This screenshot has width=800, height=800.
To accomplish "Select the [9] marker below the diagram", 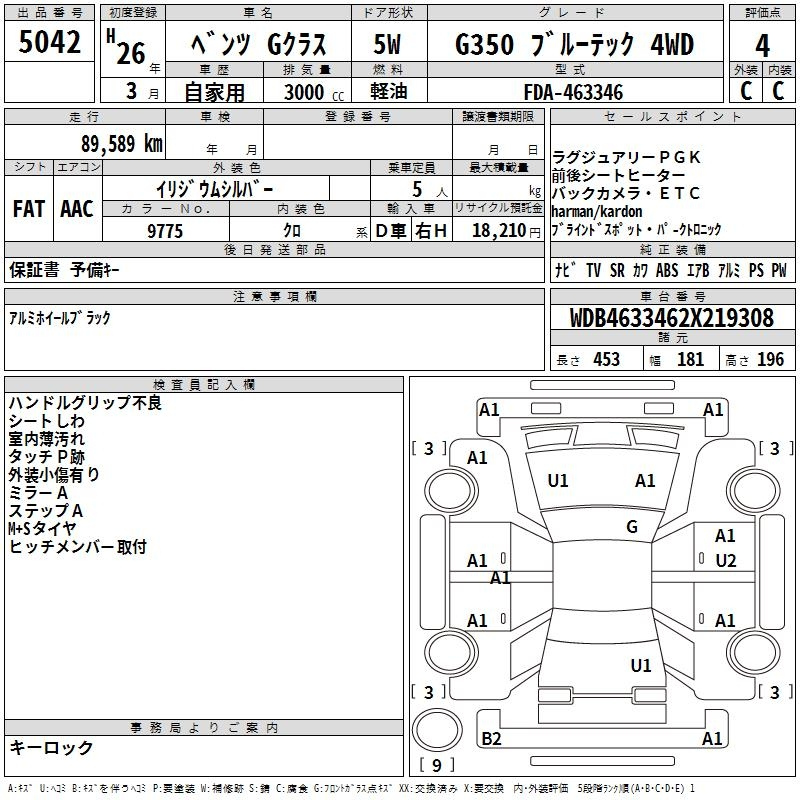I will [435, 765].
